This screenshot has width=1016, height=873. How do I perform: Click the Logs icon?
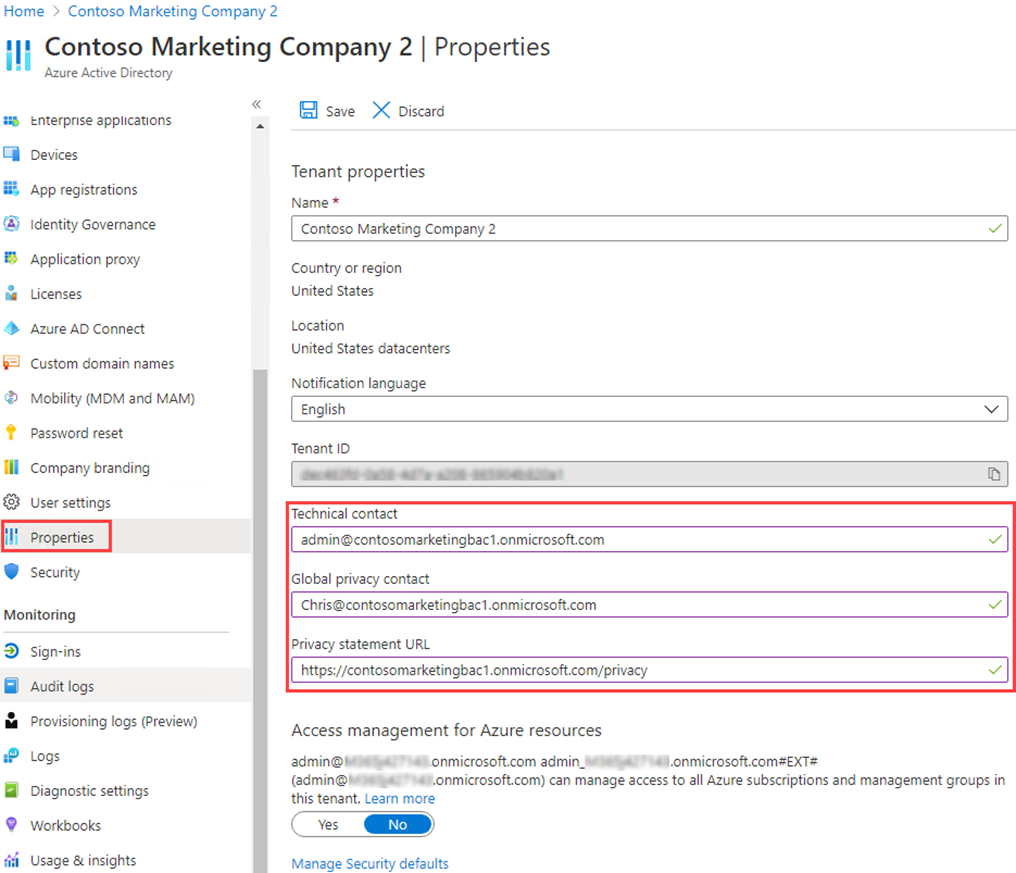pos(11,756)
